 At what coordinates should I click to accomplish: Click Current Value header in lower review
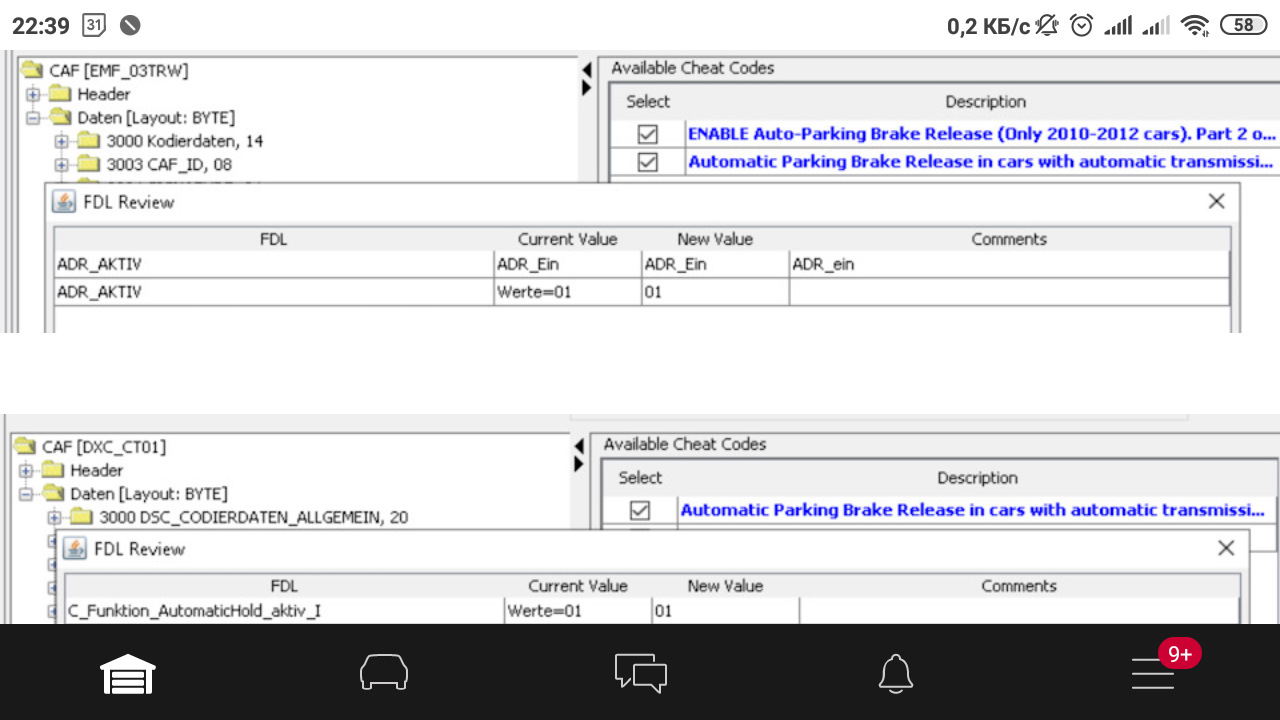578,586
